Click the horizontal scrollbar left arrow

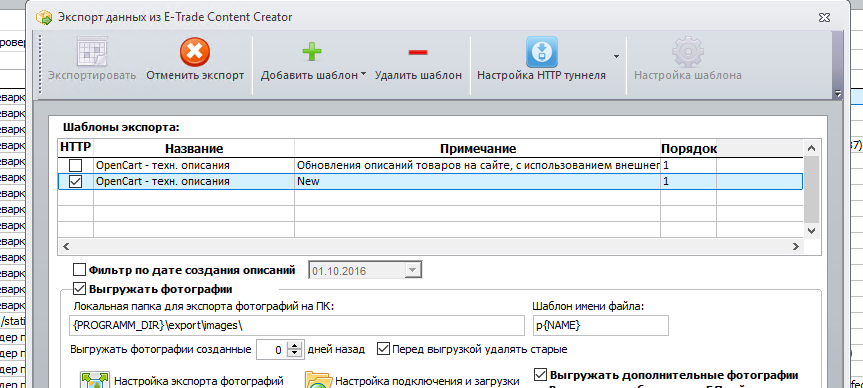click(65, 246)
